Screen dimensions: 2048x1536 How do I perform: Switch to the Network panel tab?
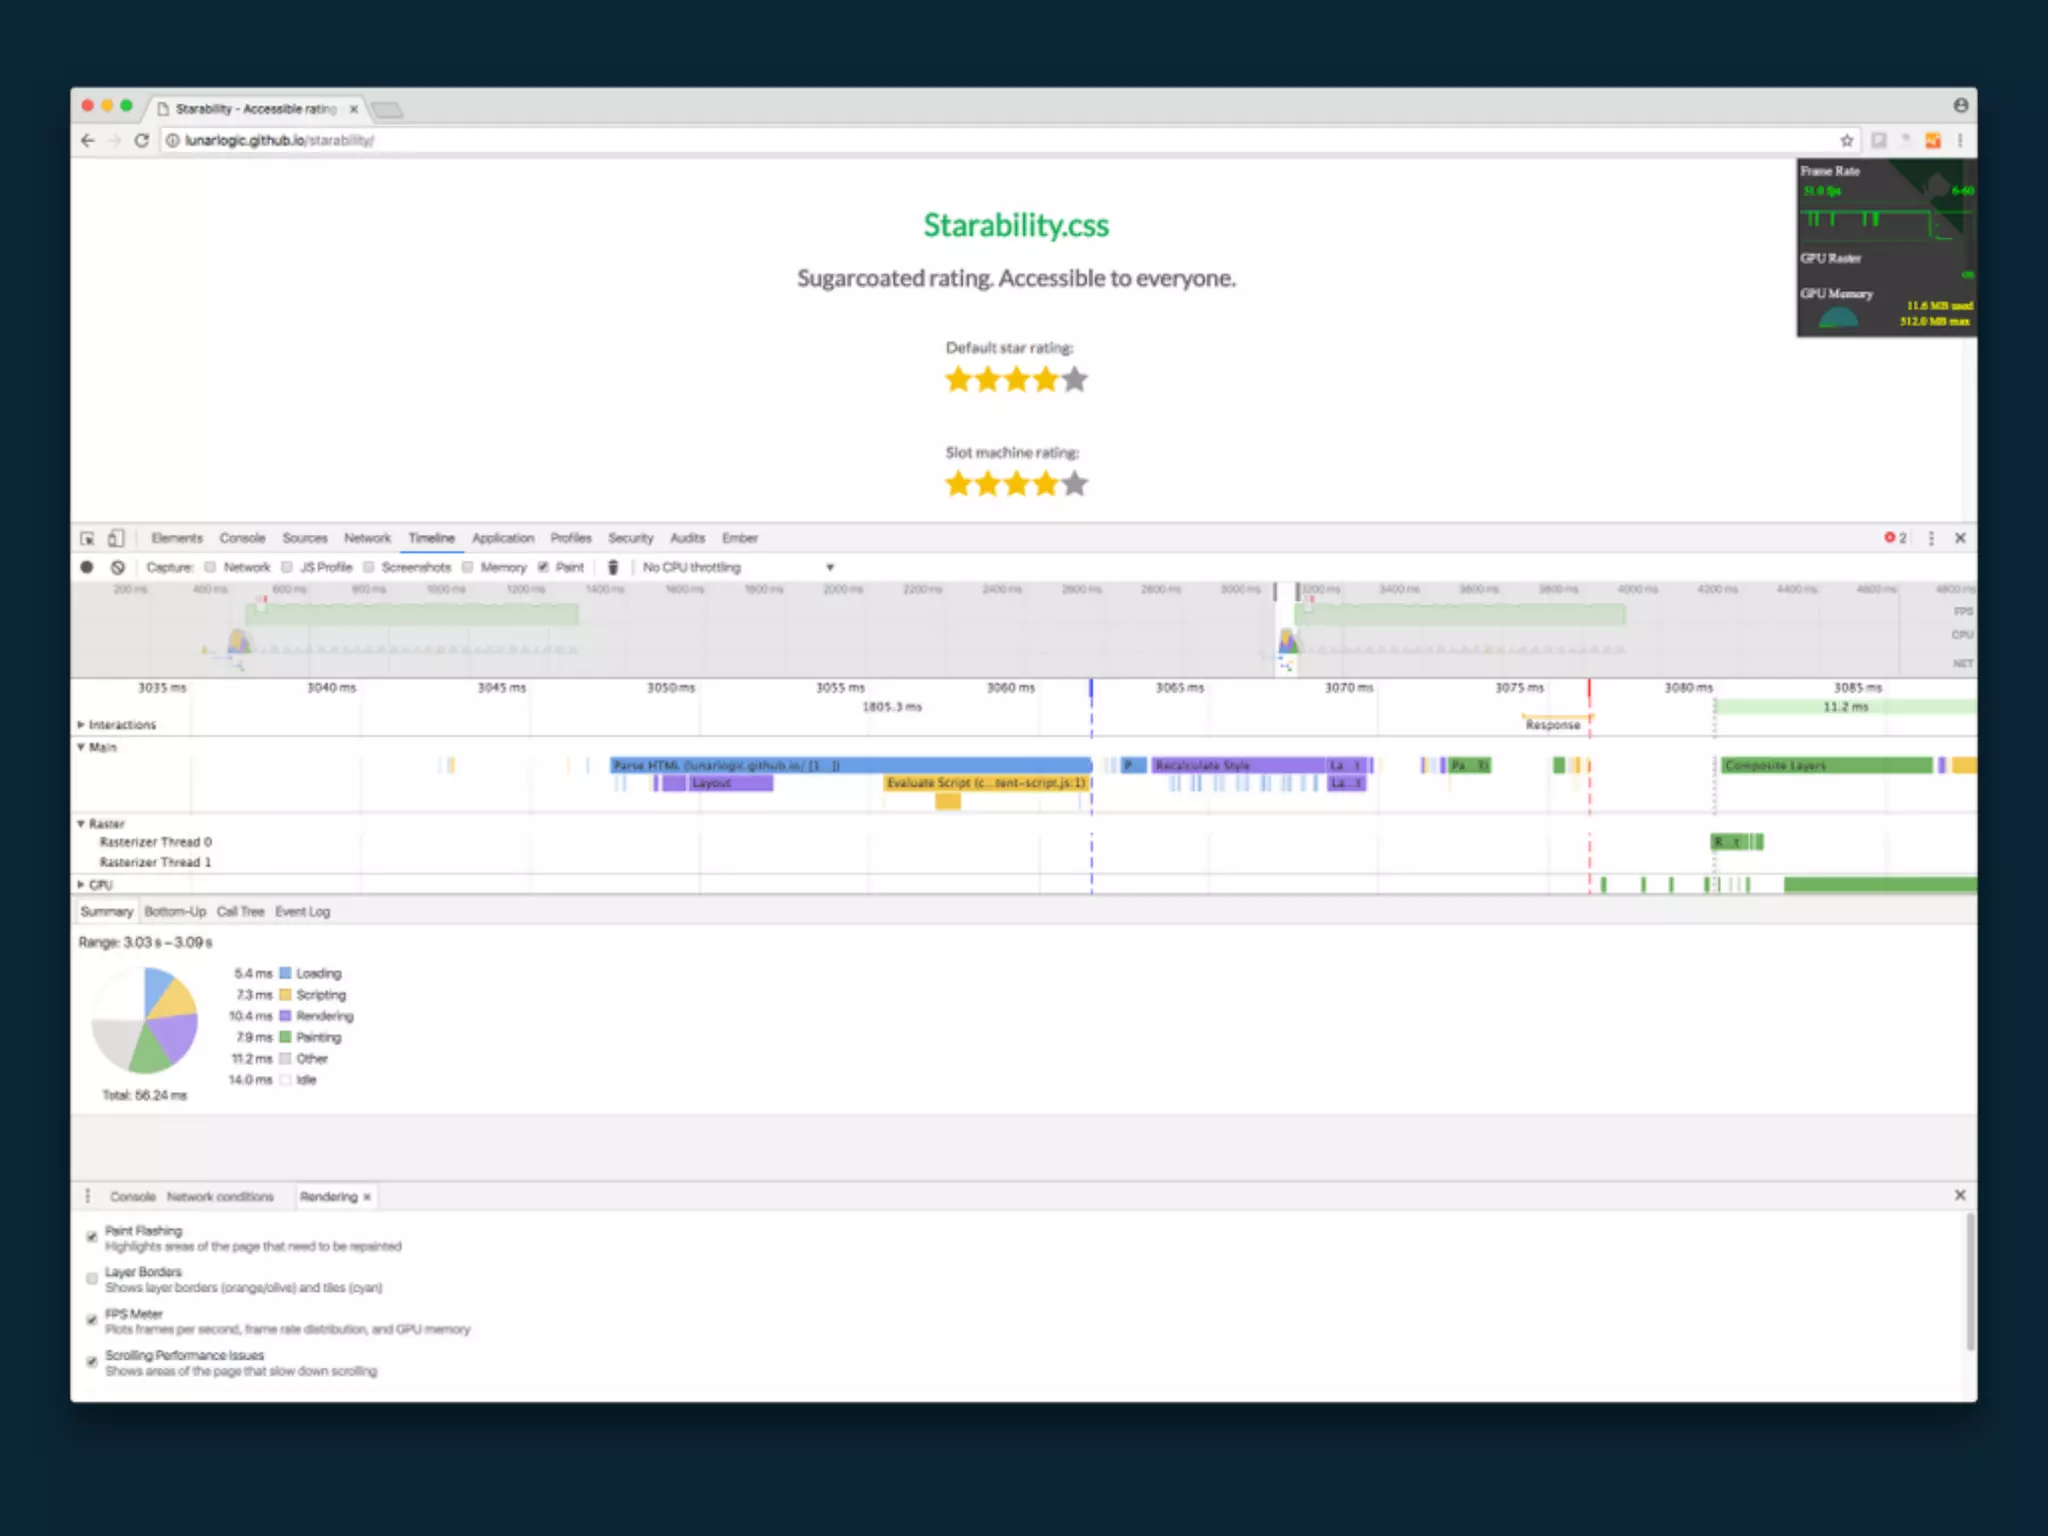[367, 538]
